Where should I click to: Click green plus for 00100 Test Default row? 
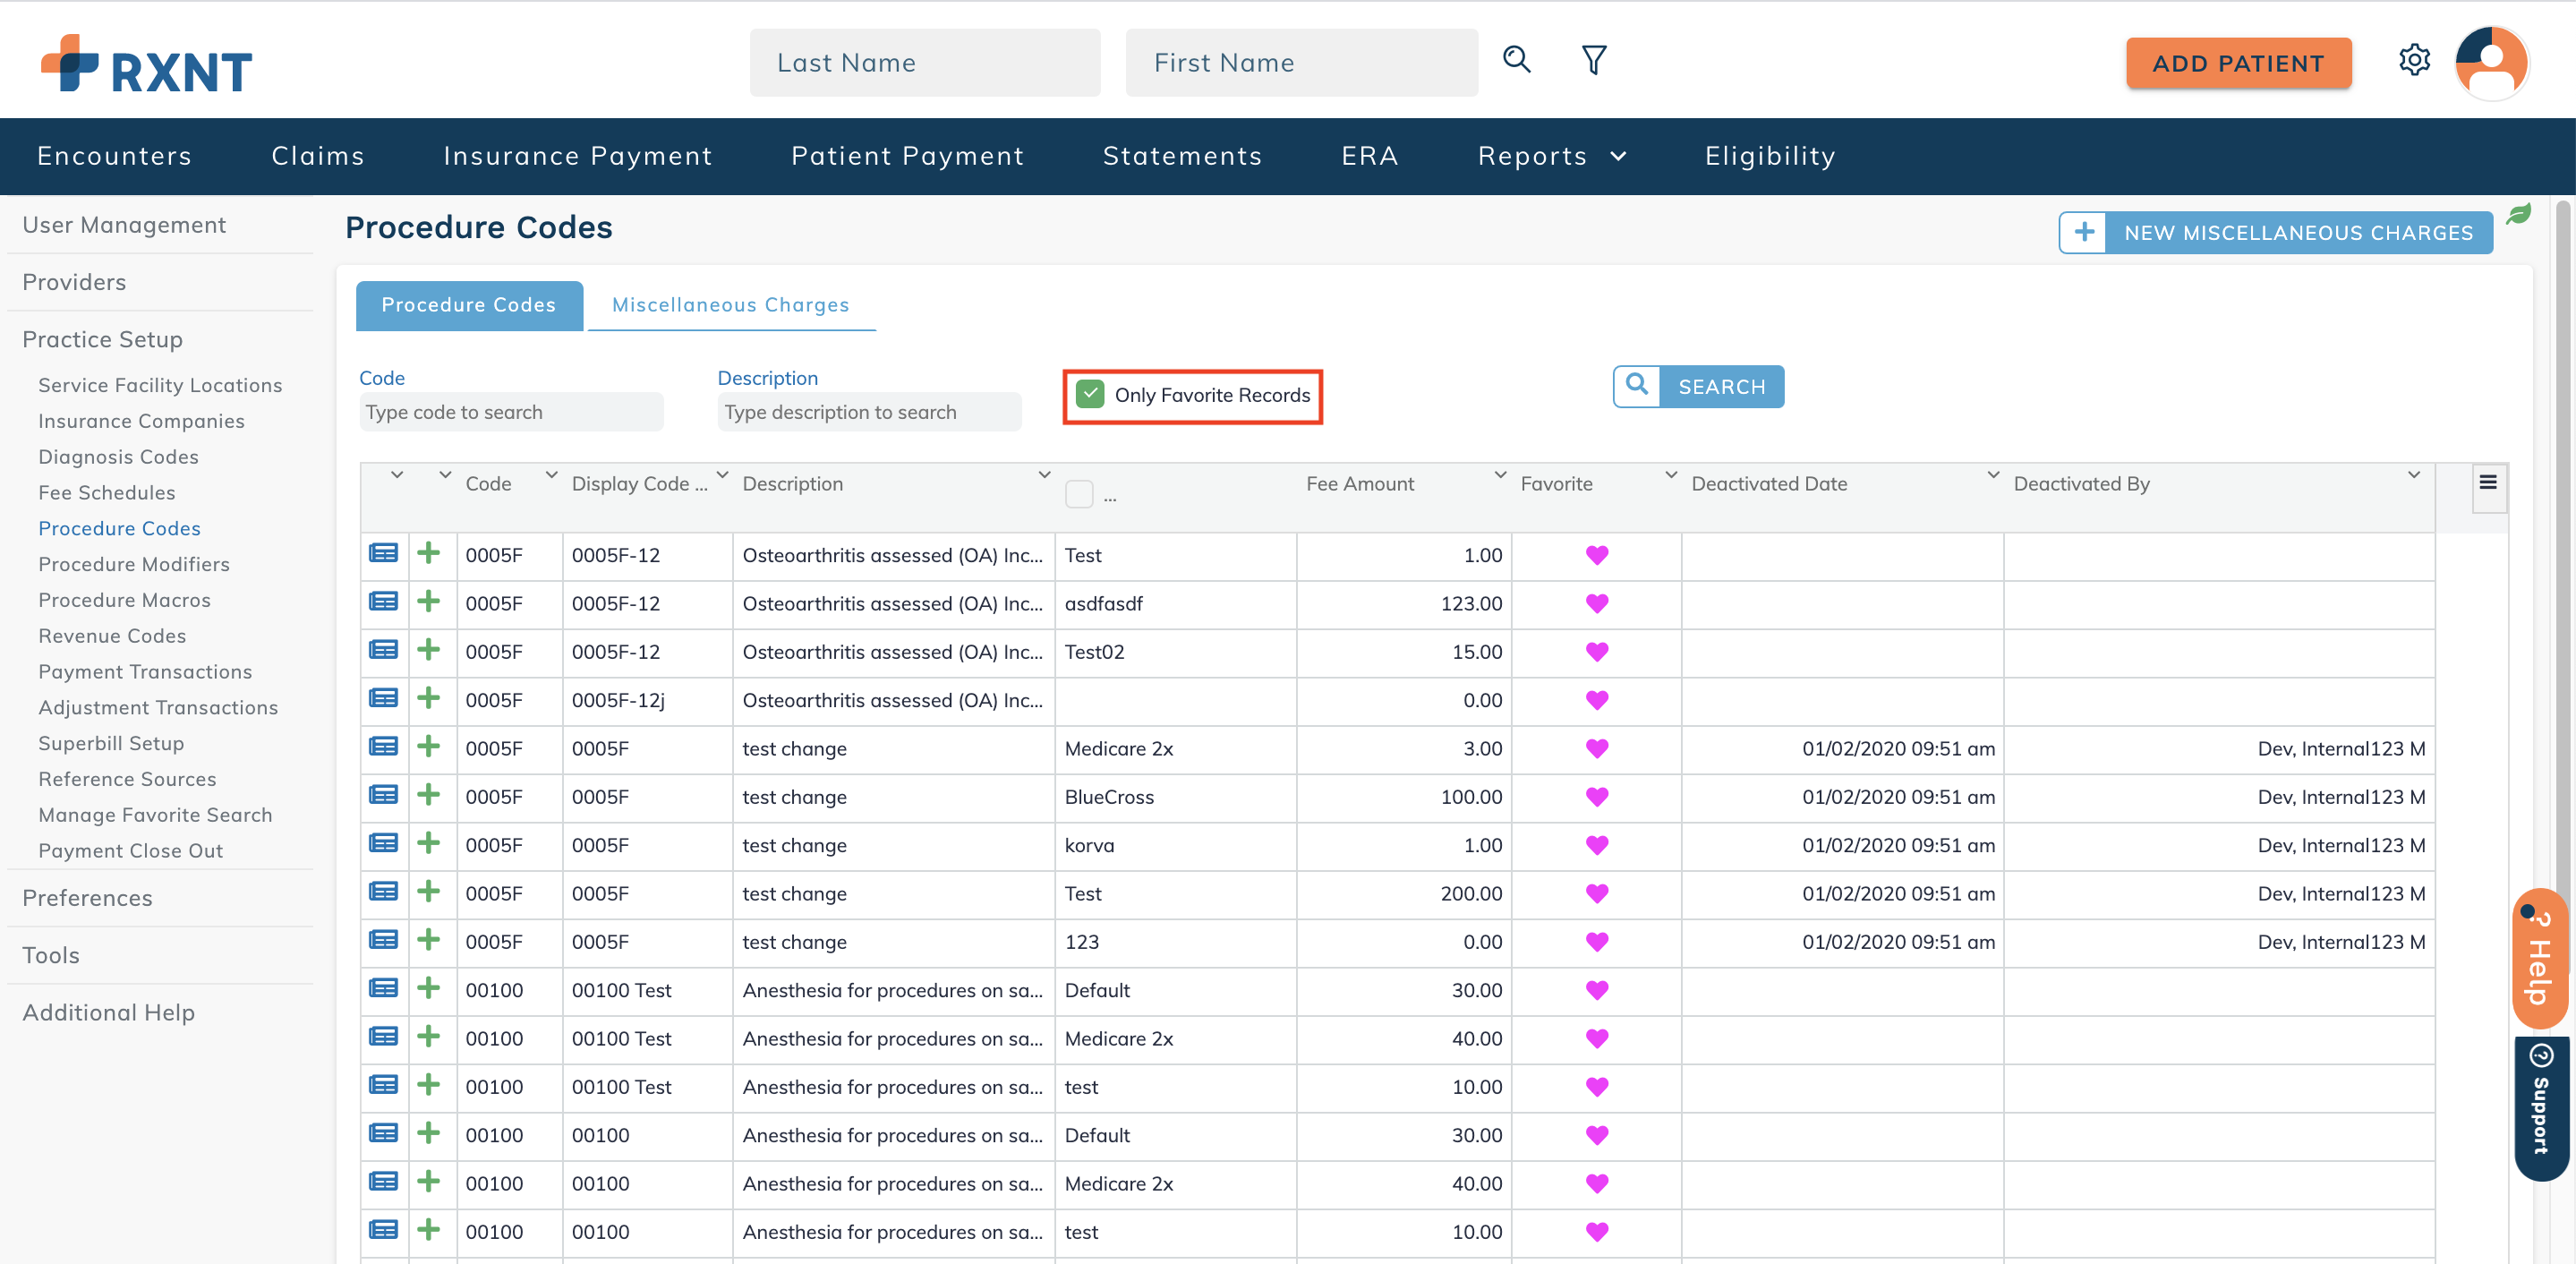click(428, 989)
